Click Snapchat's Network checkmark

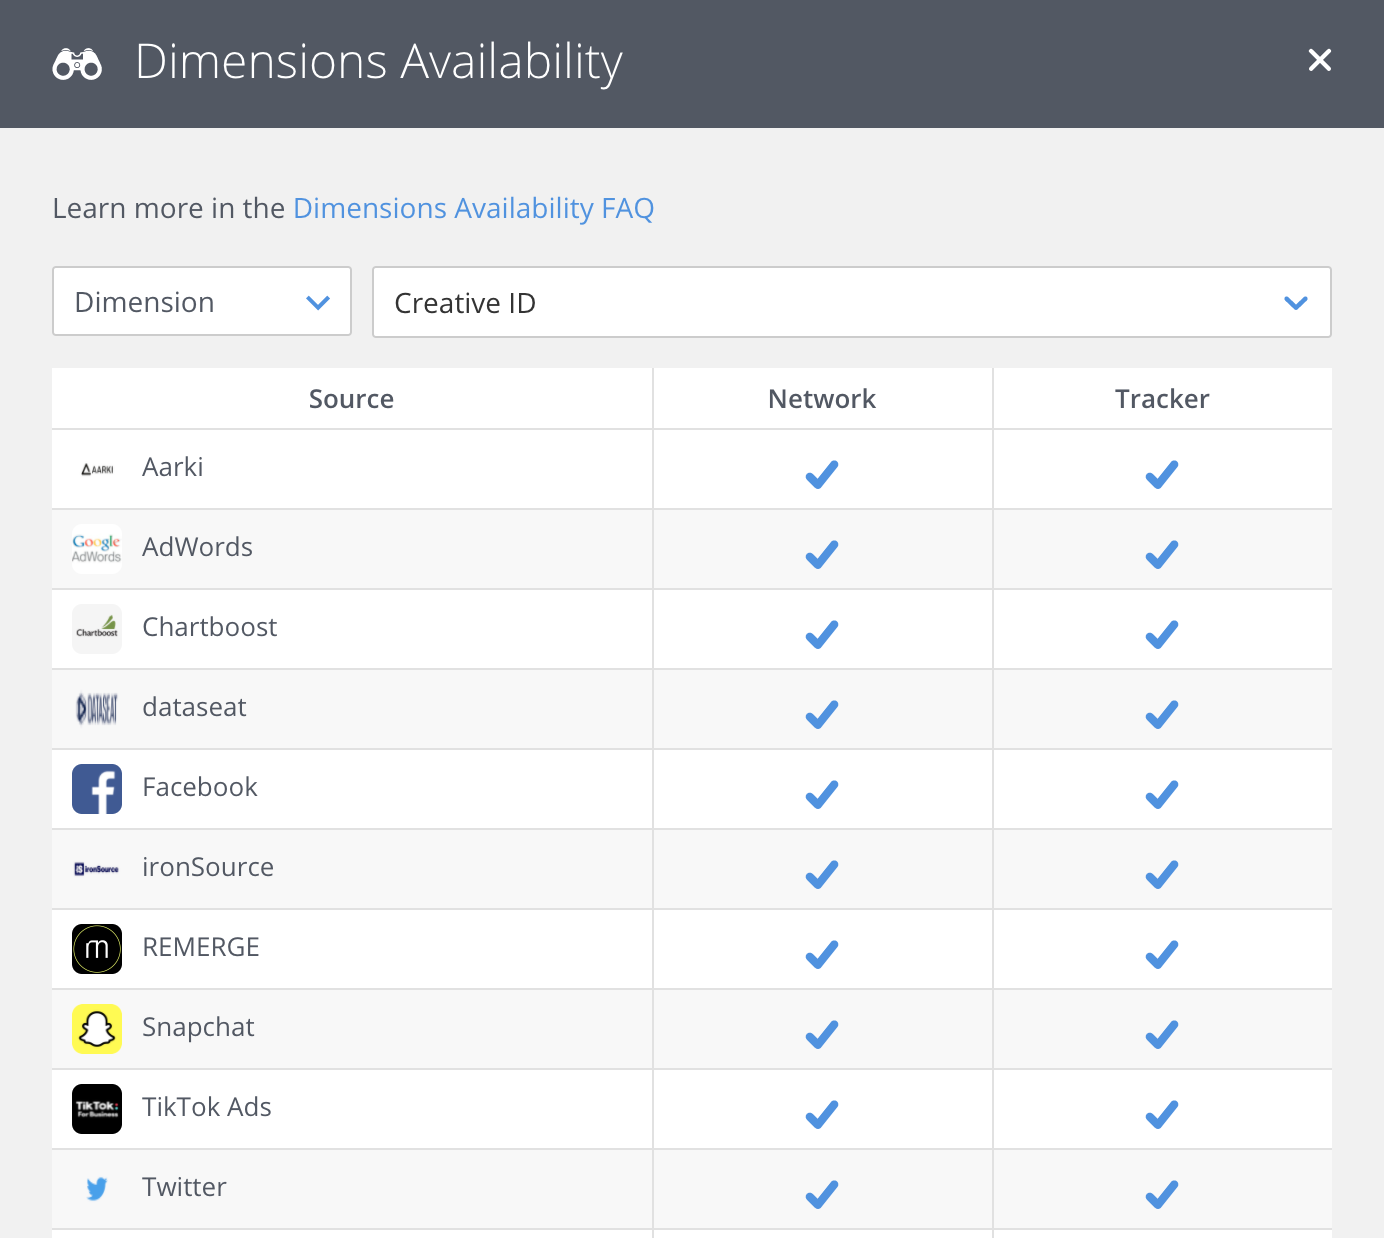822,1034
